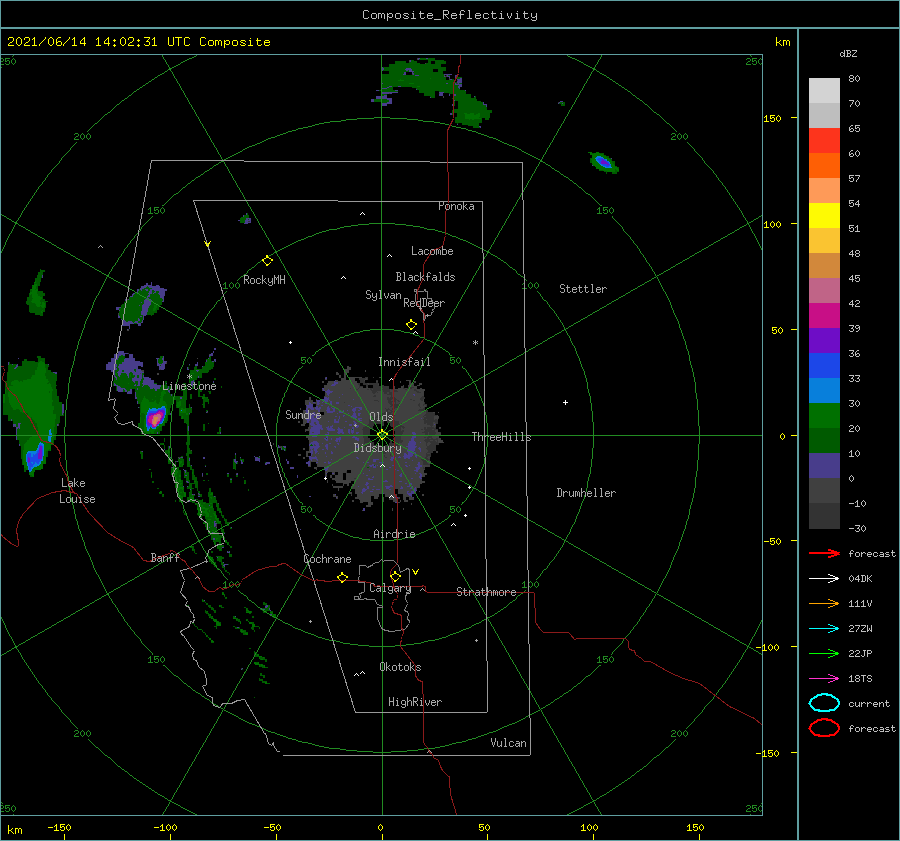
Task: Click the RedDeer city label
Action: [424, 303]
